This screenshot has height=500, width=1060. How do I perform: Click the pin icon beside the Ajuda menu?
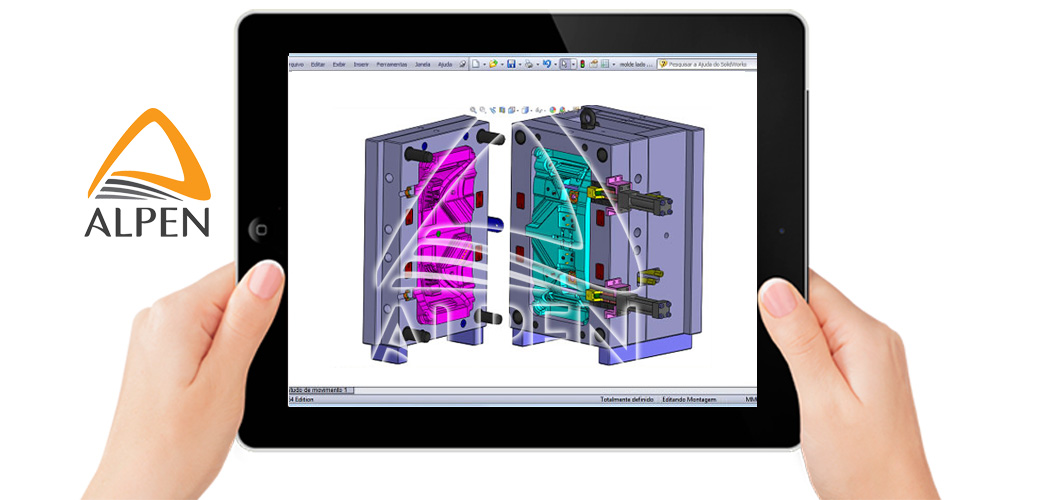[462, 63]
